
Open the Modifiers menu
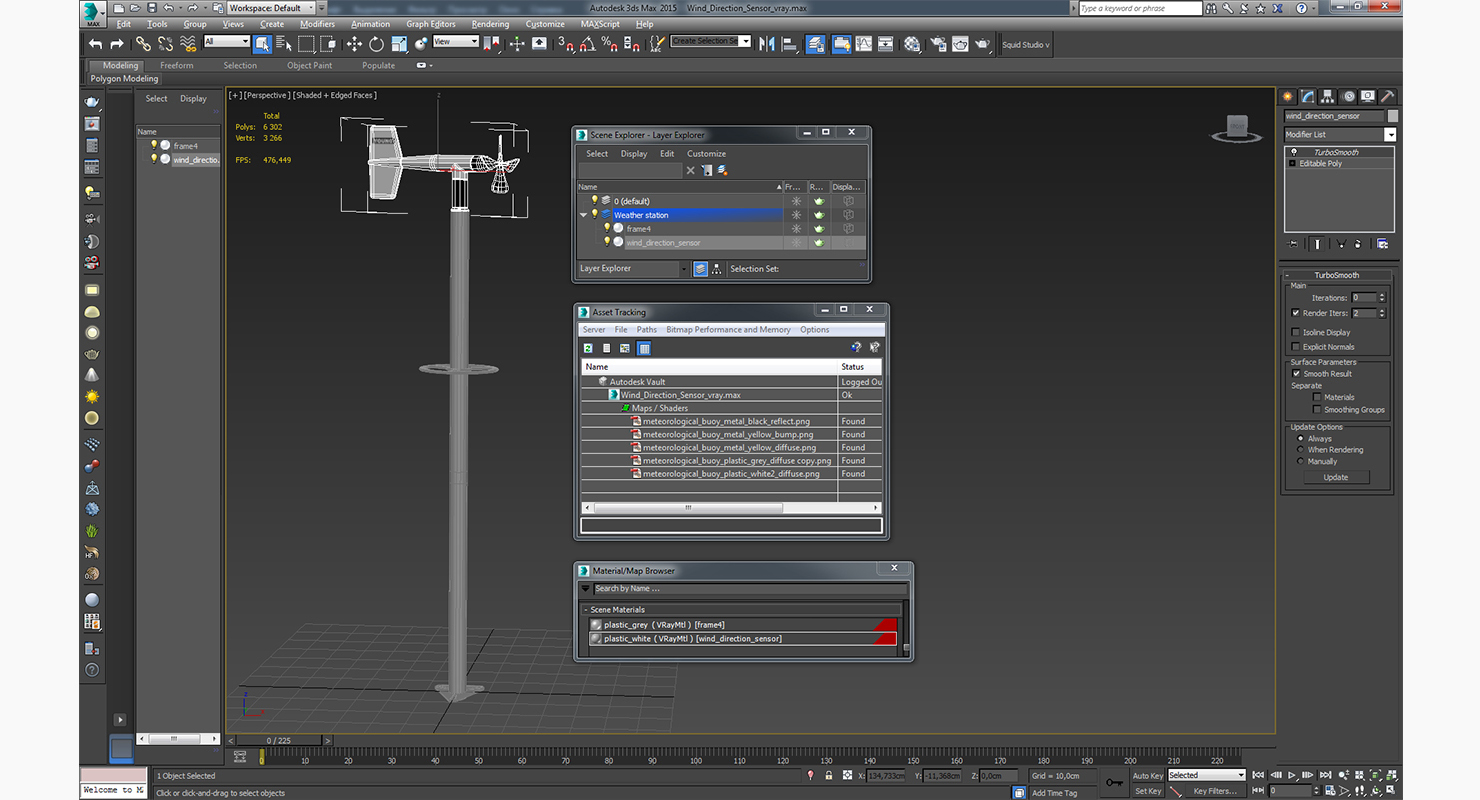317,24
